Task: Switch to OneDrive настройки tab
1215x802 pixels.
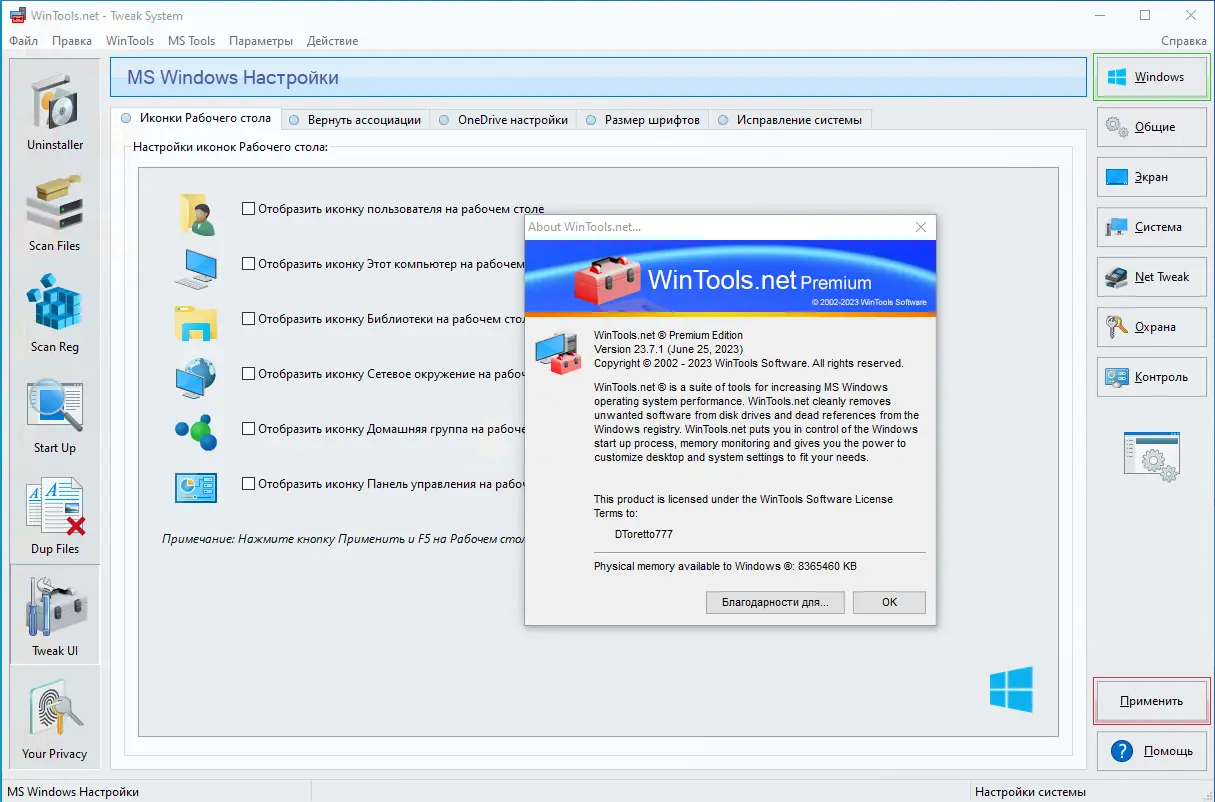Action: (x=504, y=120)
